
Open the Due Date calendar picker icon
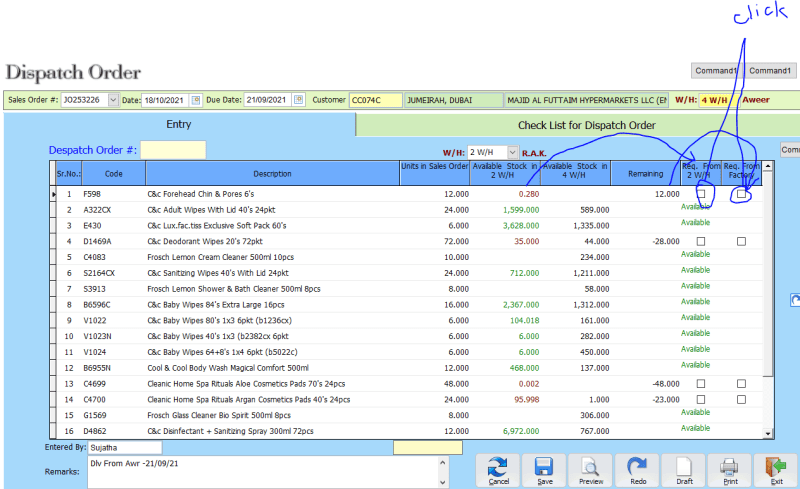pos(299,100)
